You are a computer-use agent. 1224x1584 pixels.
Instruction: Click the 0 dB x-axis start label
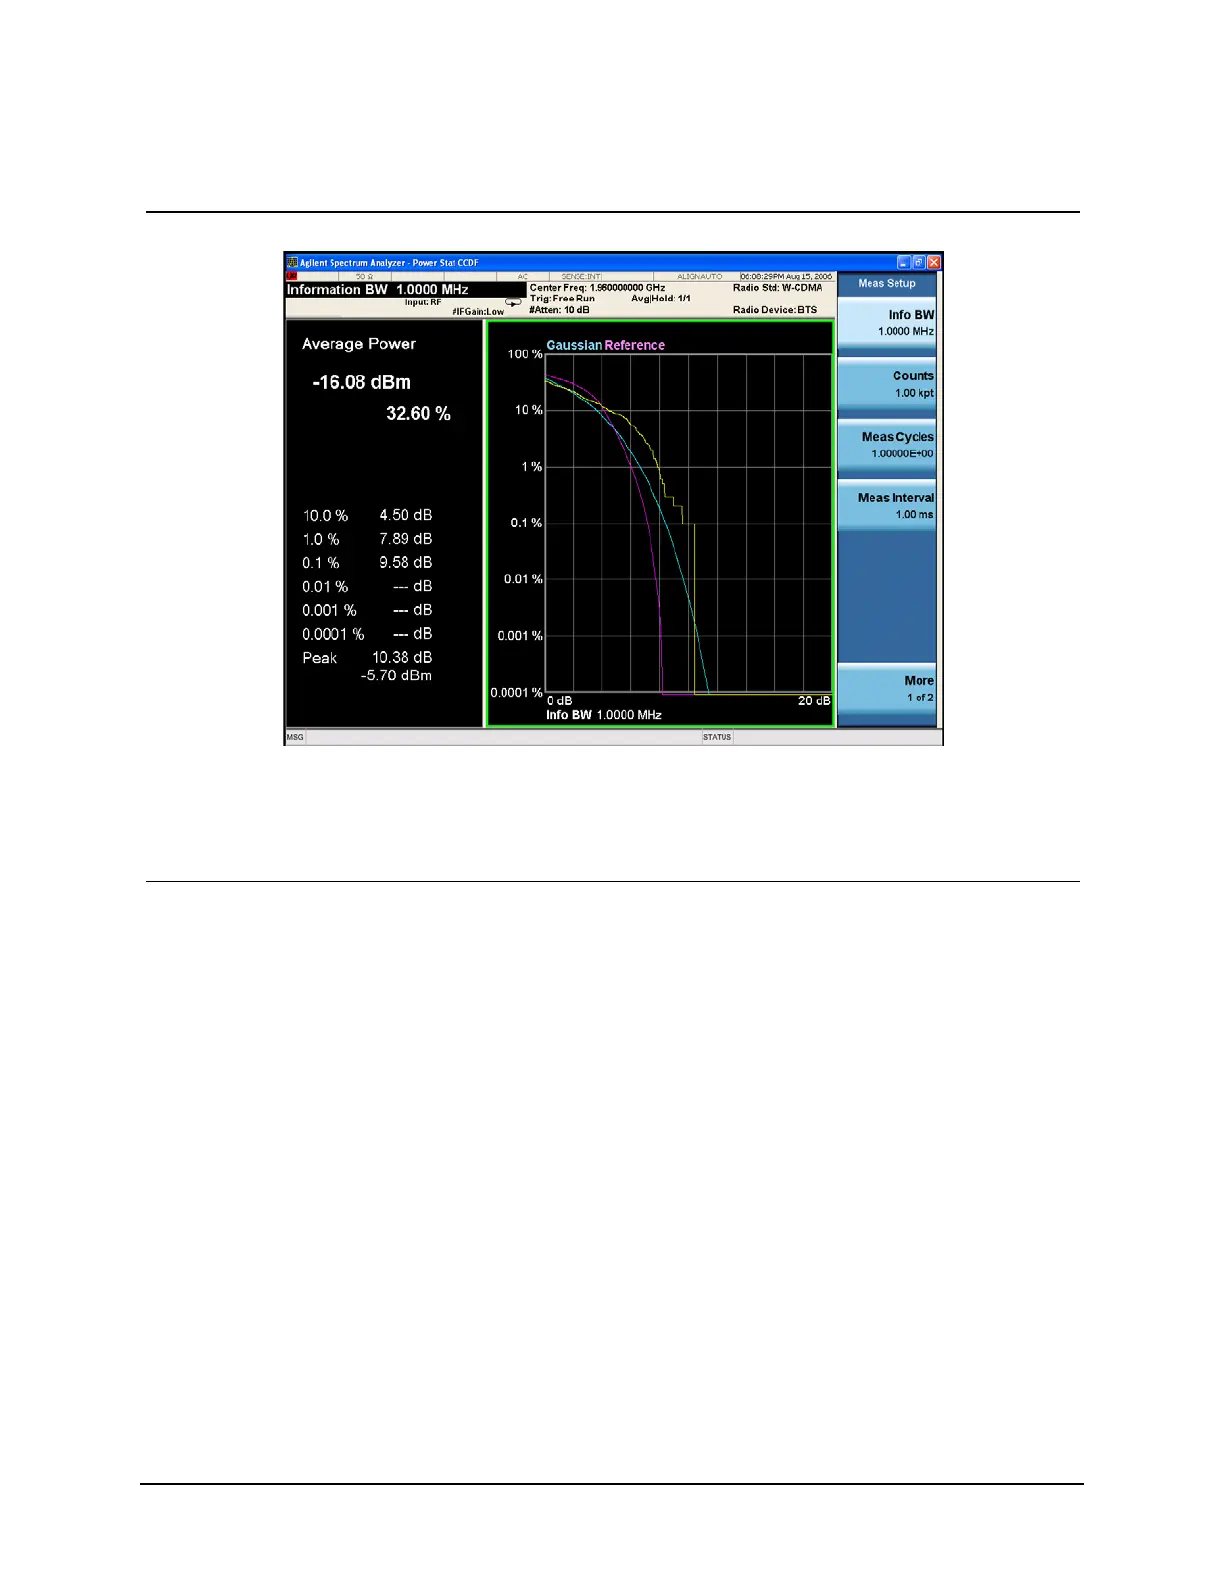coord(560,701)
